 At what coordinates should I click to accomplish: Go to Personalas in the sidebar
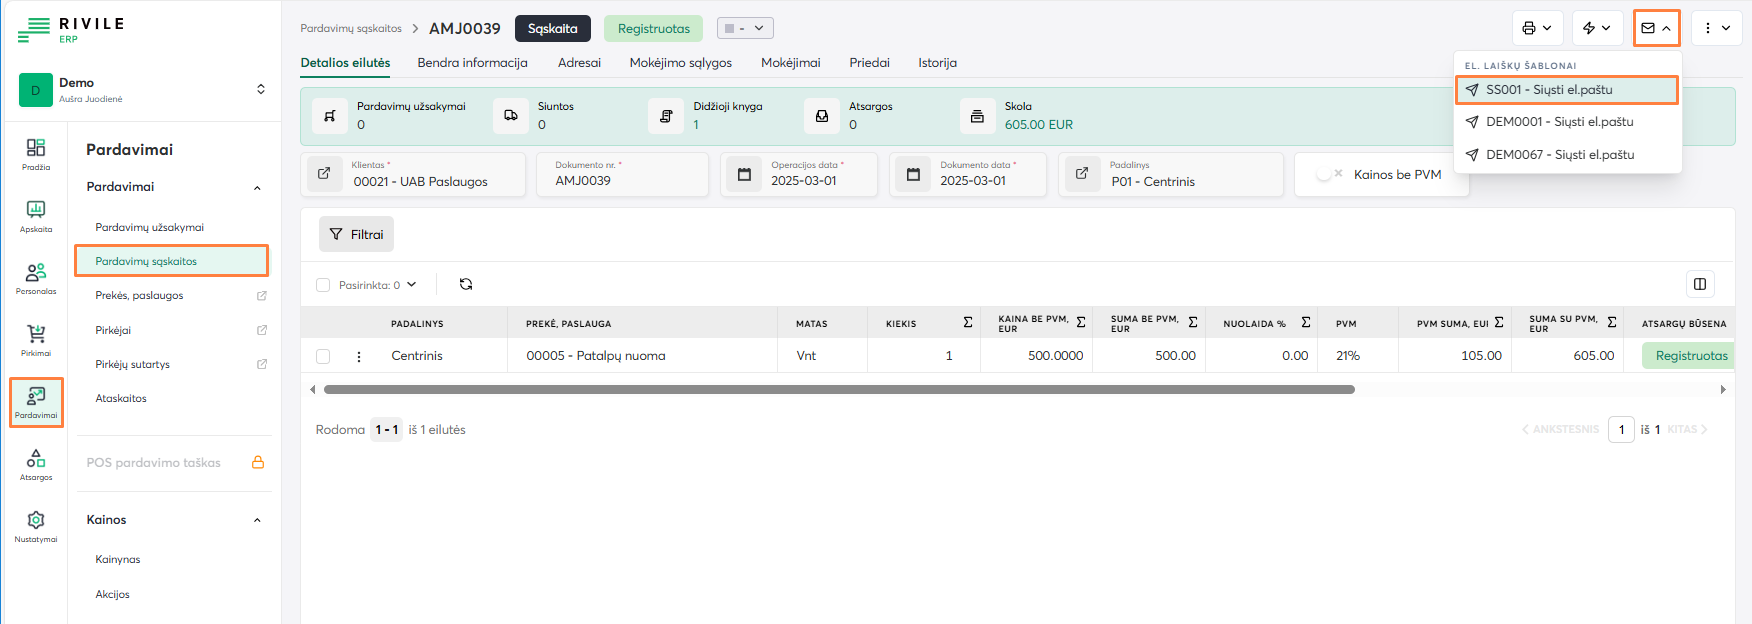click(x=36, y=277)
